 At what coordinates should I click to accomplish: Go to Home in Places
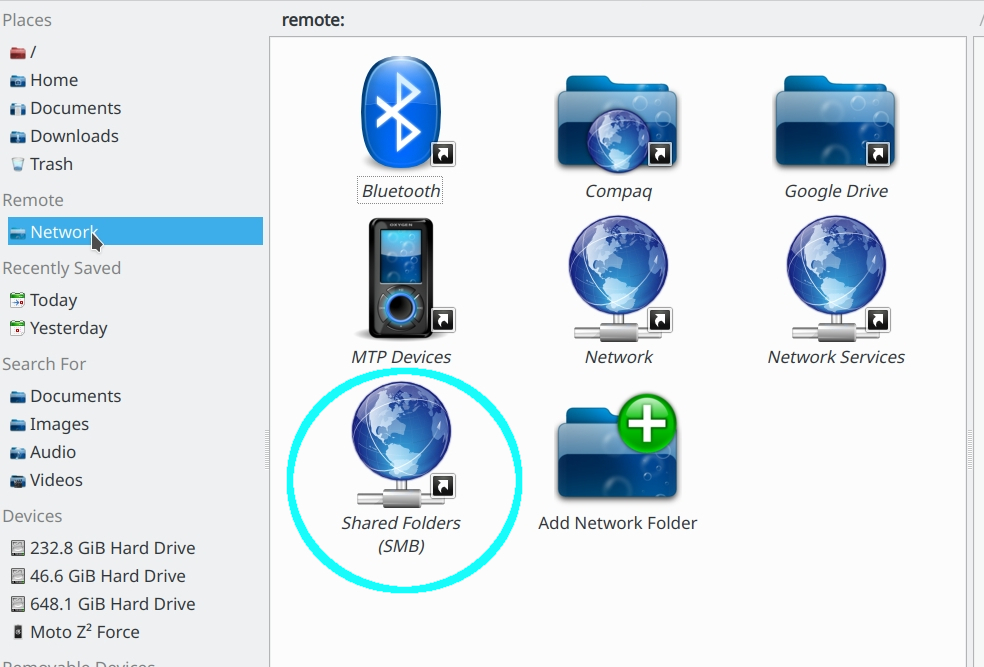point(53,80)
